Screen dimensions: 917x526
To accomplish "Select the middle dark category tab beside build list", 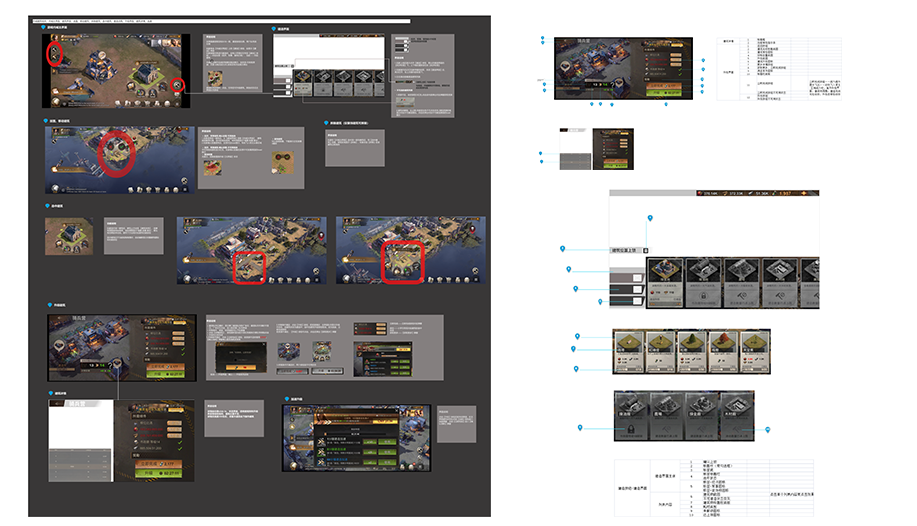I will click(626, 289).
